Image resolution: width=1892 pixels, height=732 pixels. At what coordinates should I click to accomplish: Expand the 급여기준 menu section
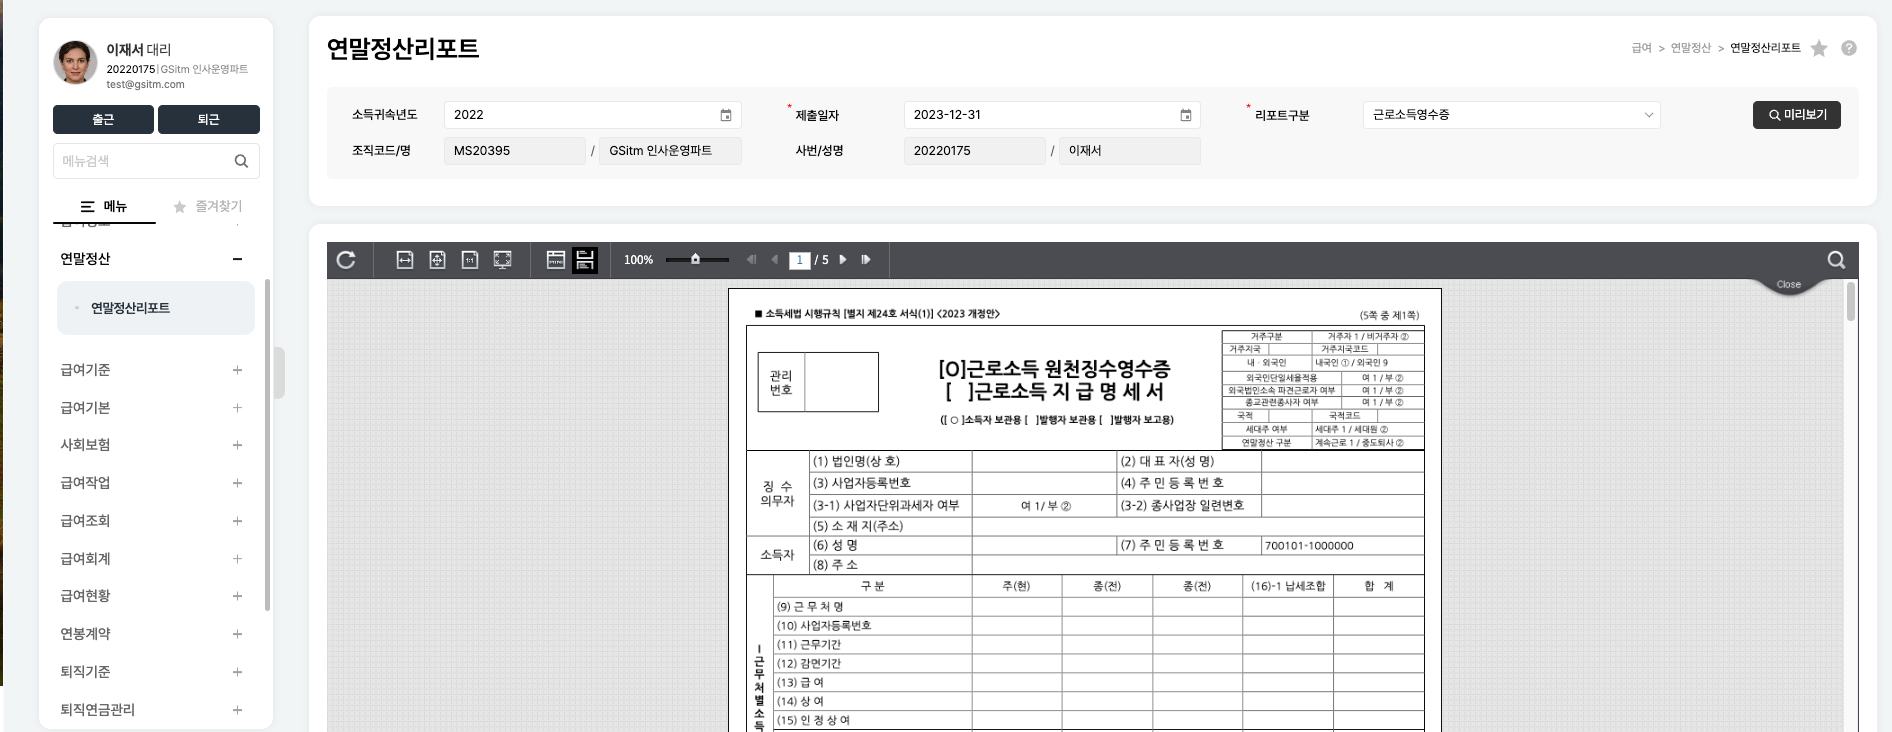[x=237, y=370]
